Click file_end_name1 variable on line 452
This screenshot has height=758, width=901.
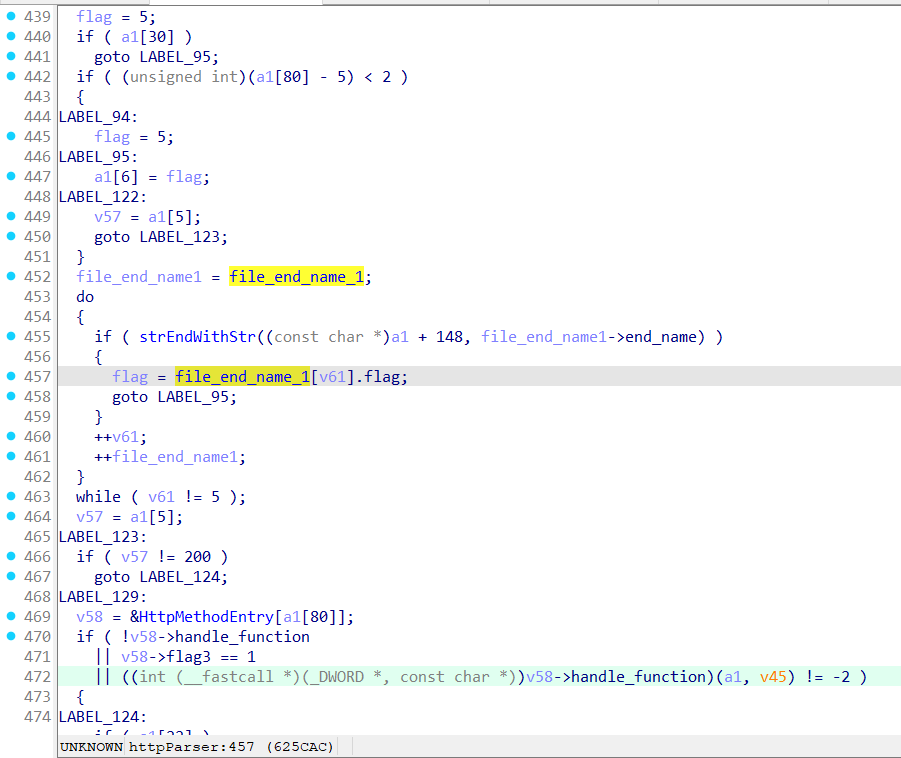139,277
